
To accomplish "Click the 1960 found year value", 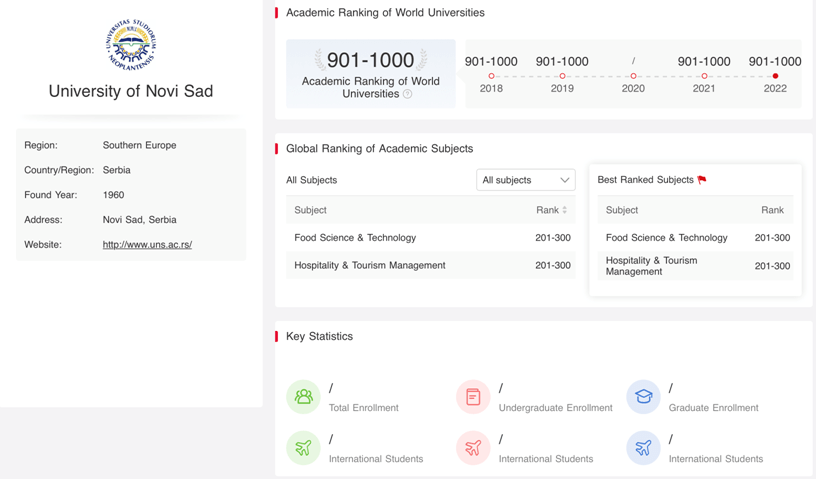I will coord(113,195).
